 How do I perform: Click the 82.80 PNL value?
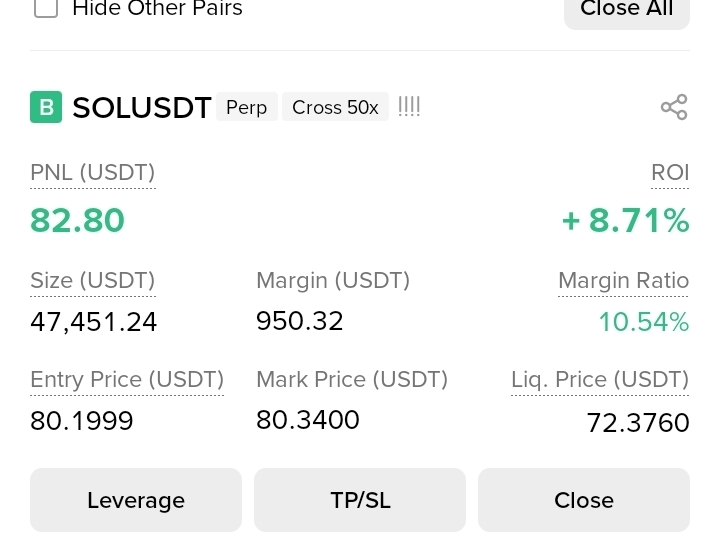(x=77, y=220)
